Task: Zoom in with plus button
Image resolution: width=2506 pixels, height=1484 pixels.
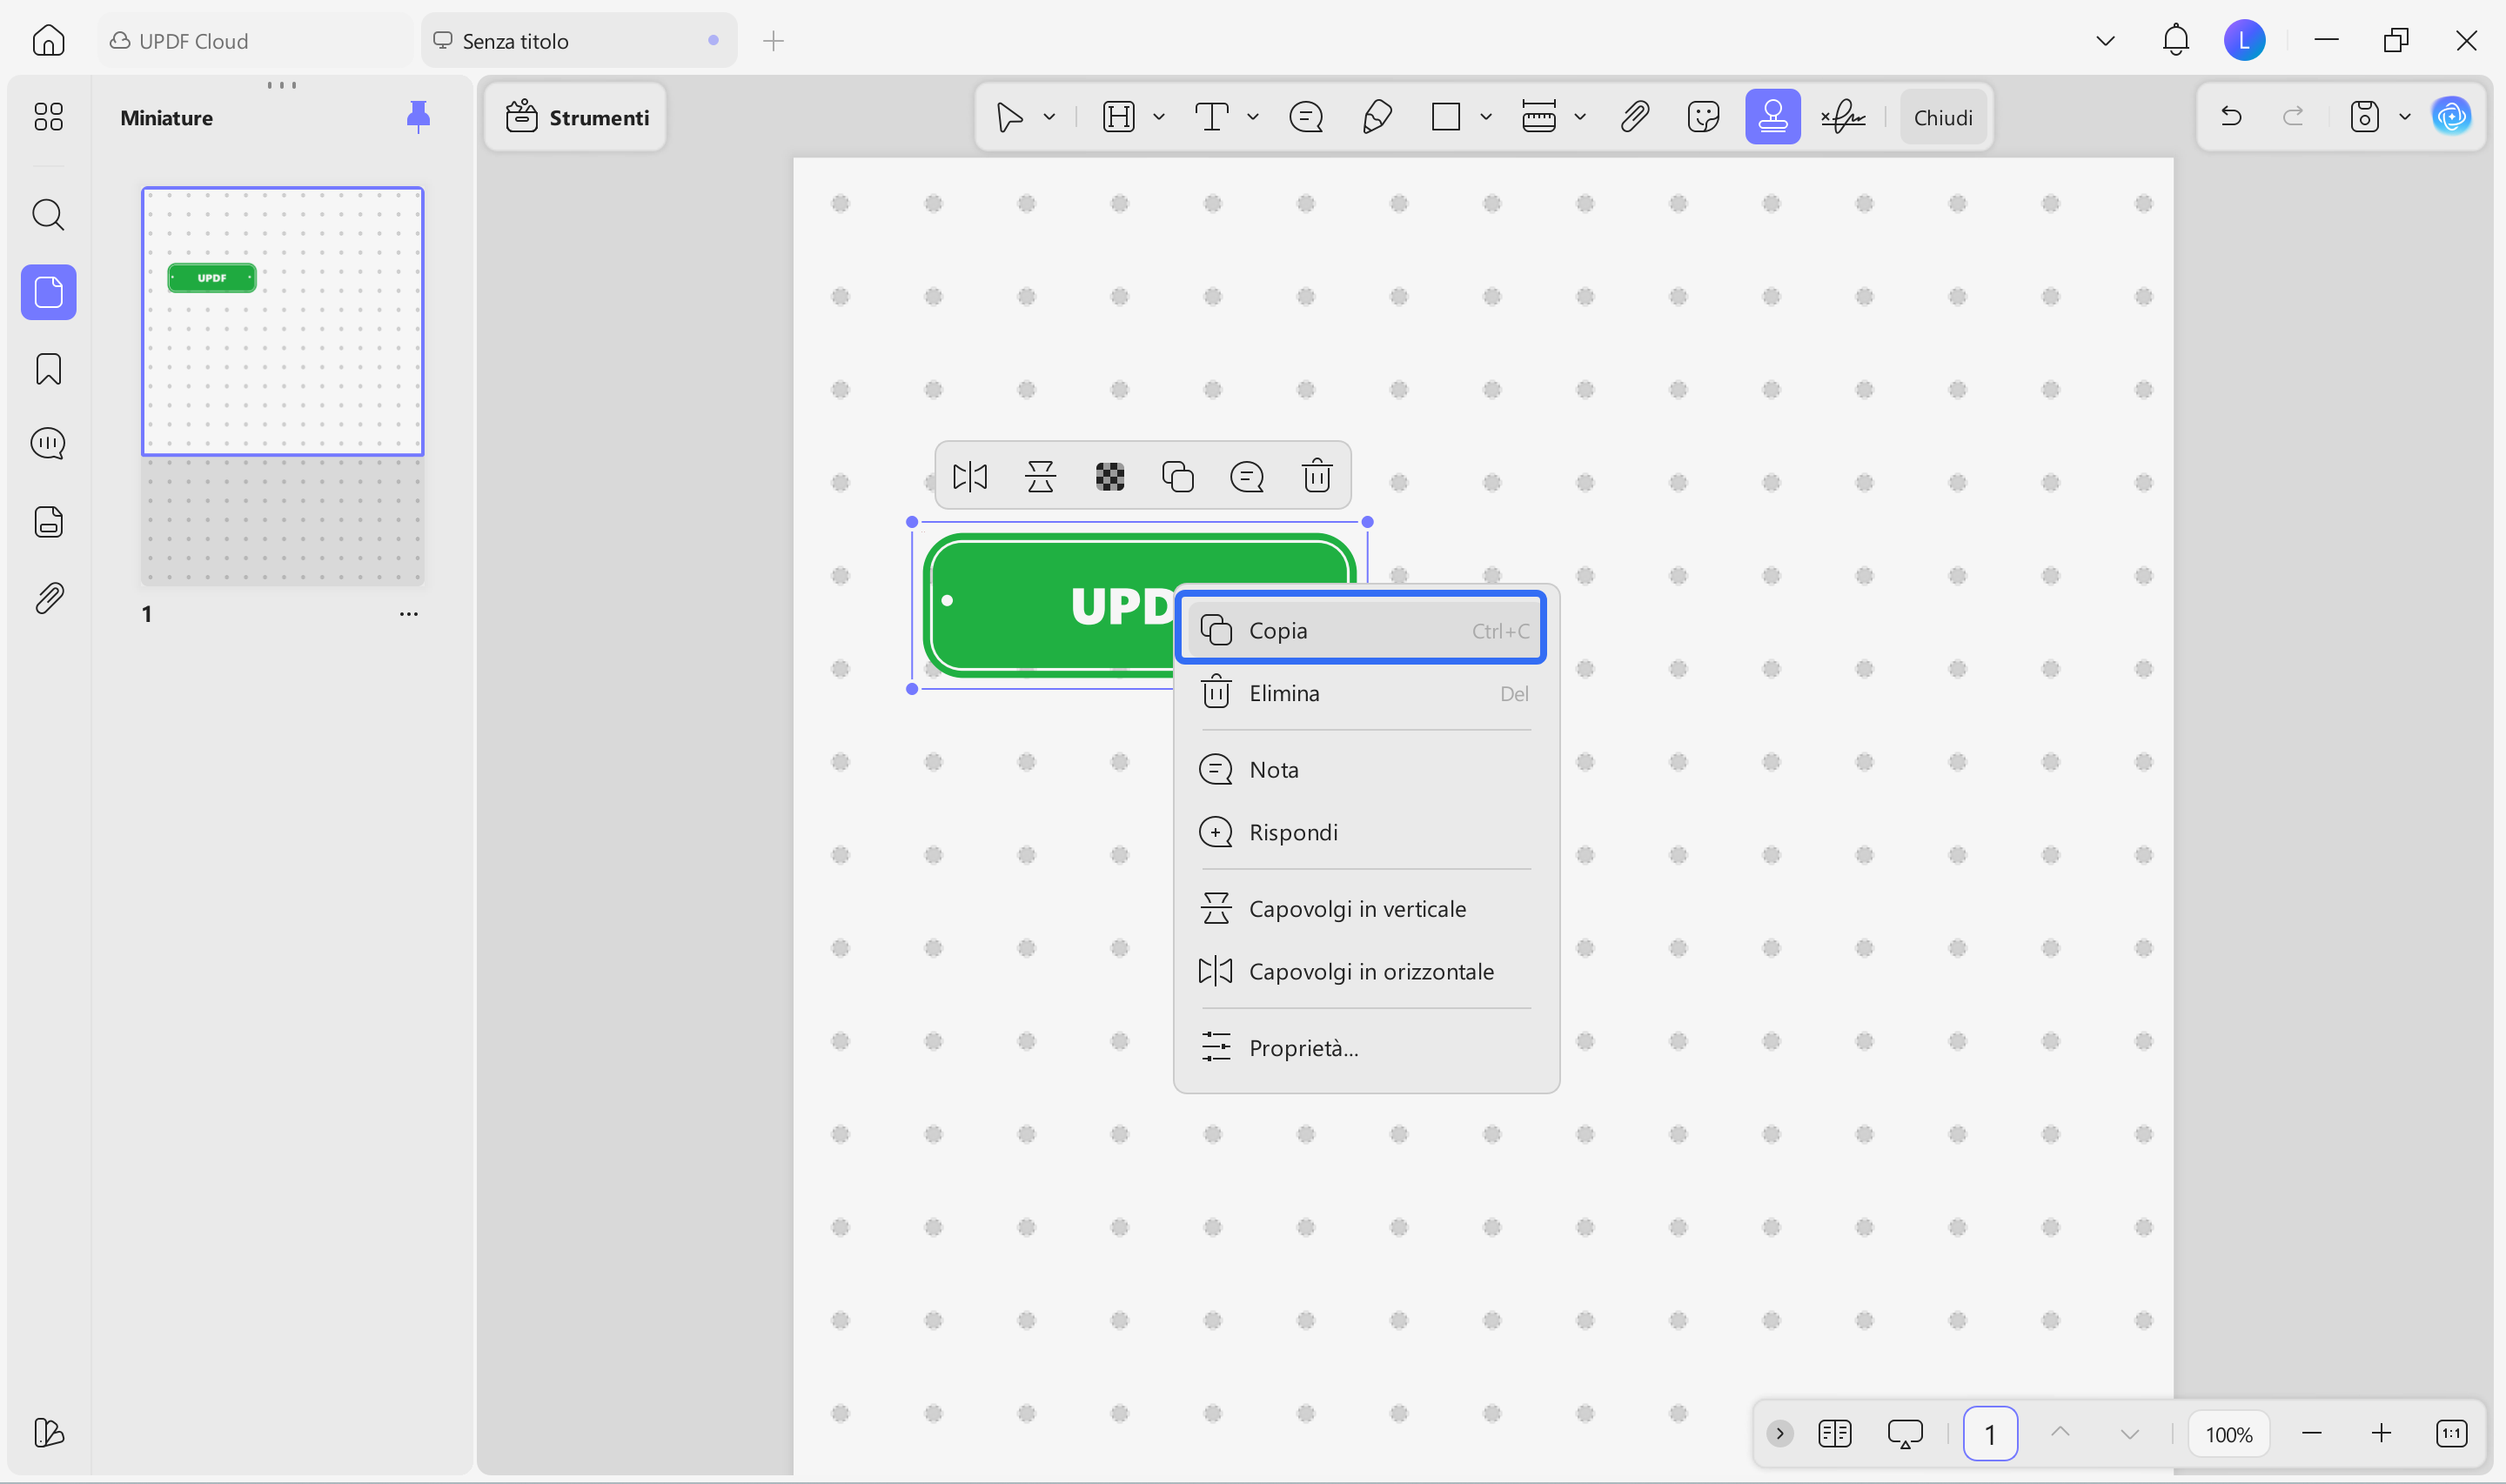Action: [x=2381, y=1434]
